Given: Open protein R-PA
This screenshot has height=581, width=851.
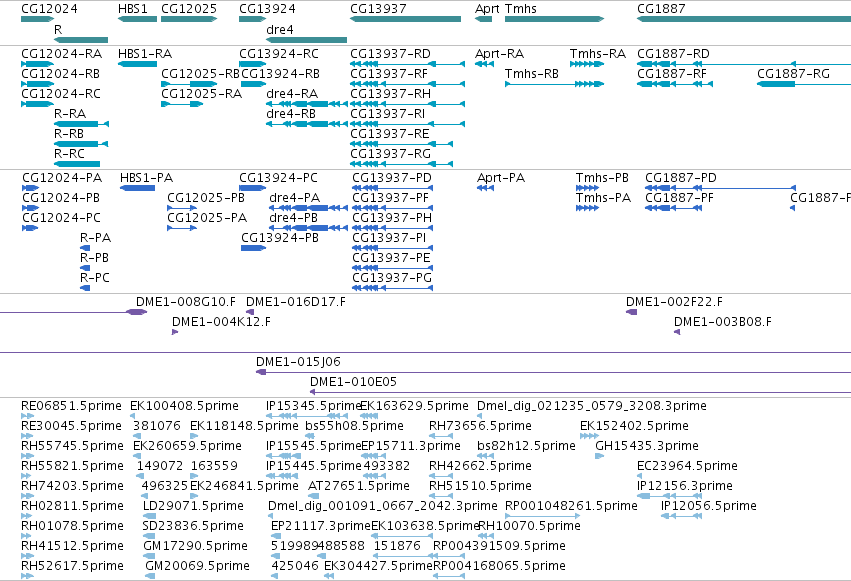Looking at the screenshot, I should 96,238.
